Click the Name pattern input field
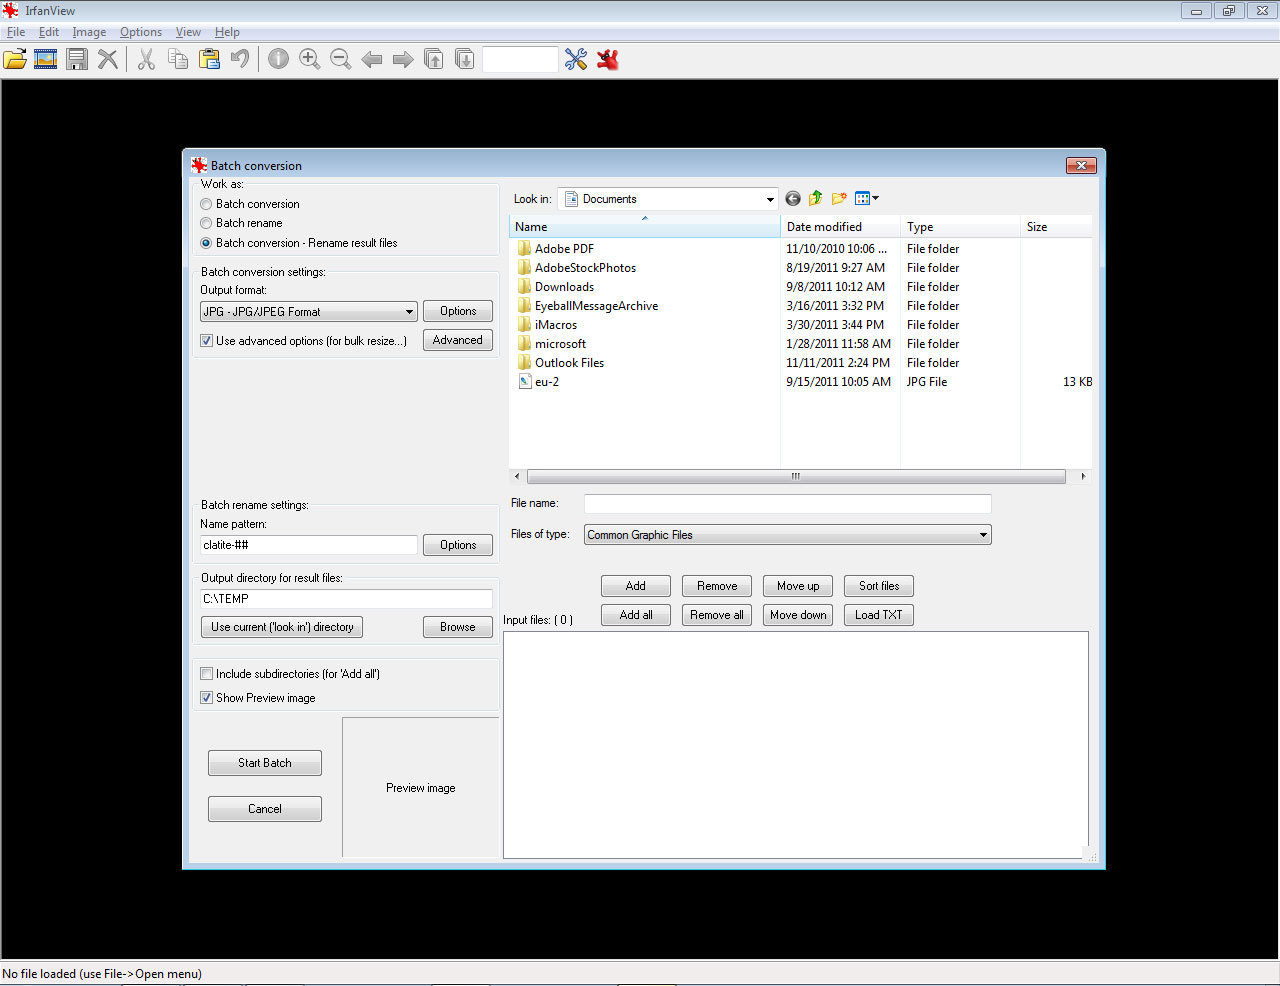The height and width of the screenshot is (986, 1280). [309, 545]
